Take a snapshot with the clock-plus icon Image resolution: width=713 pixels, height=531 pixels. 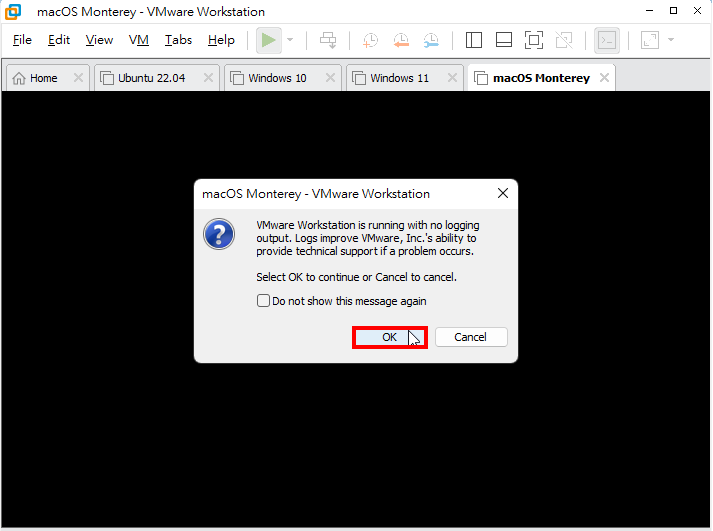(x=370, y=40)
